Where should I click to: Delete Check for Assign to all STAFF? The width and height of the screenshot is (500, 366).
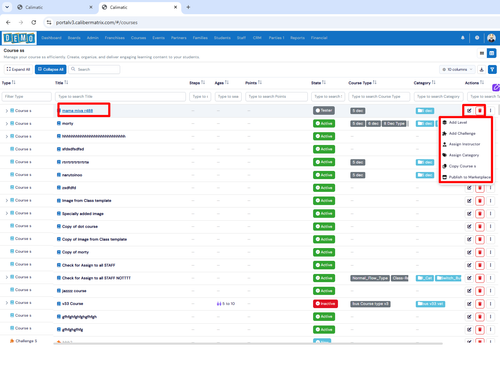pos(480,265)
